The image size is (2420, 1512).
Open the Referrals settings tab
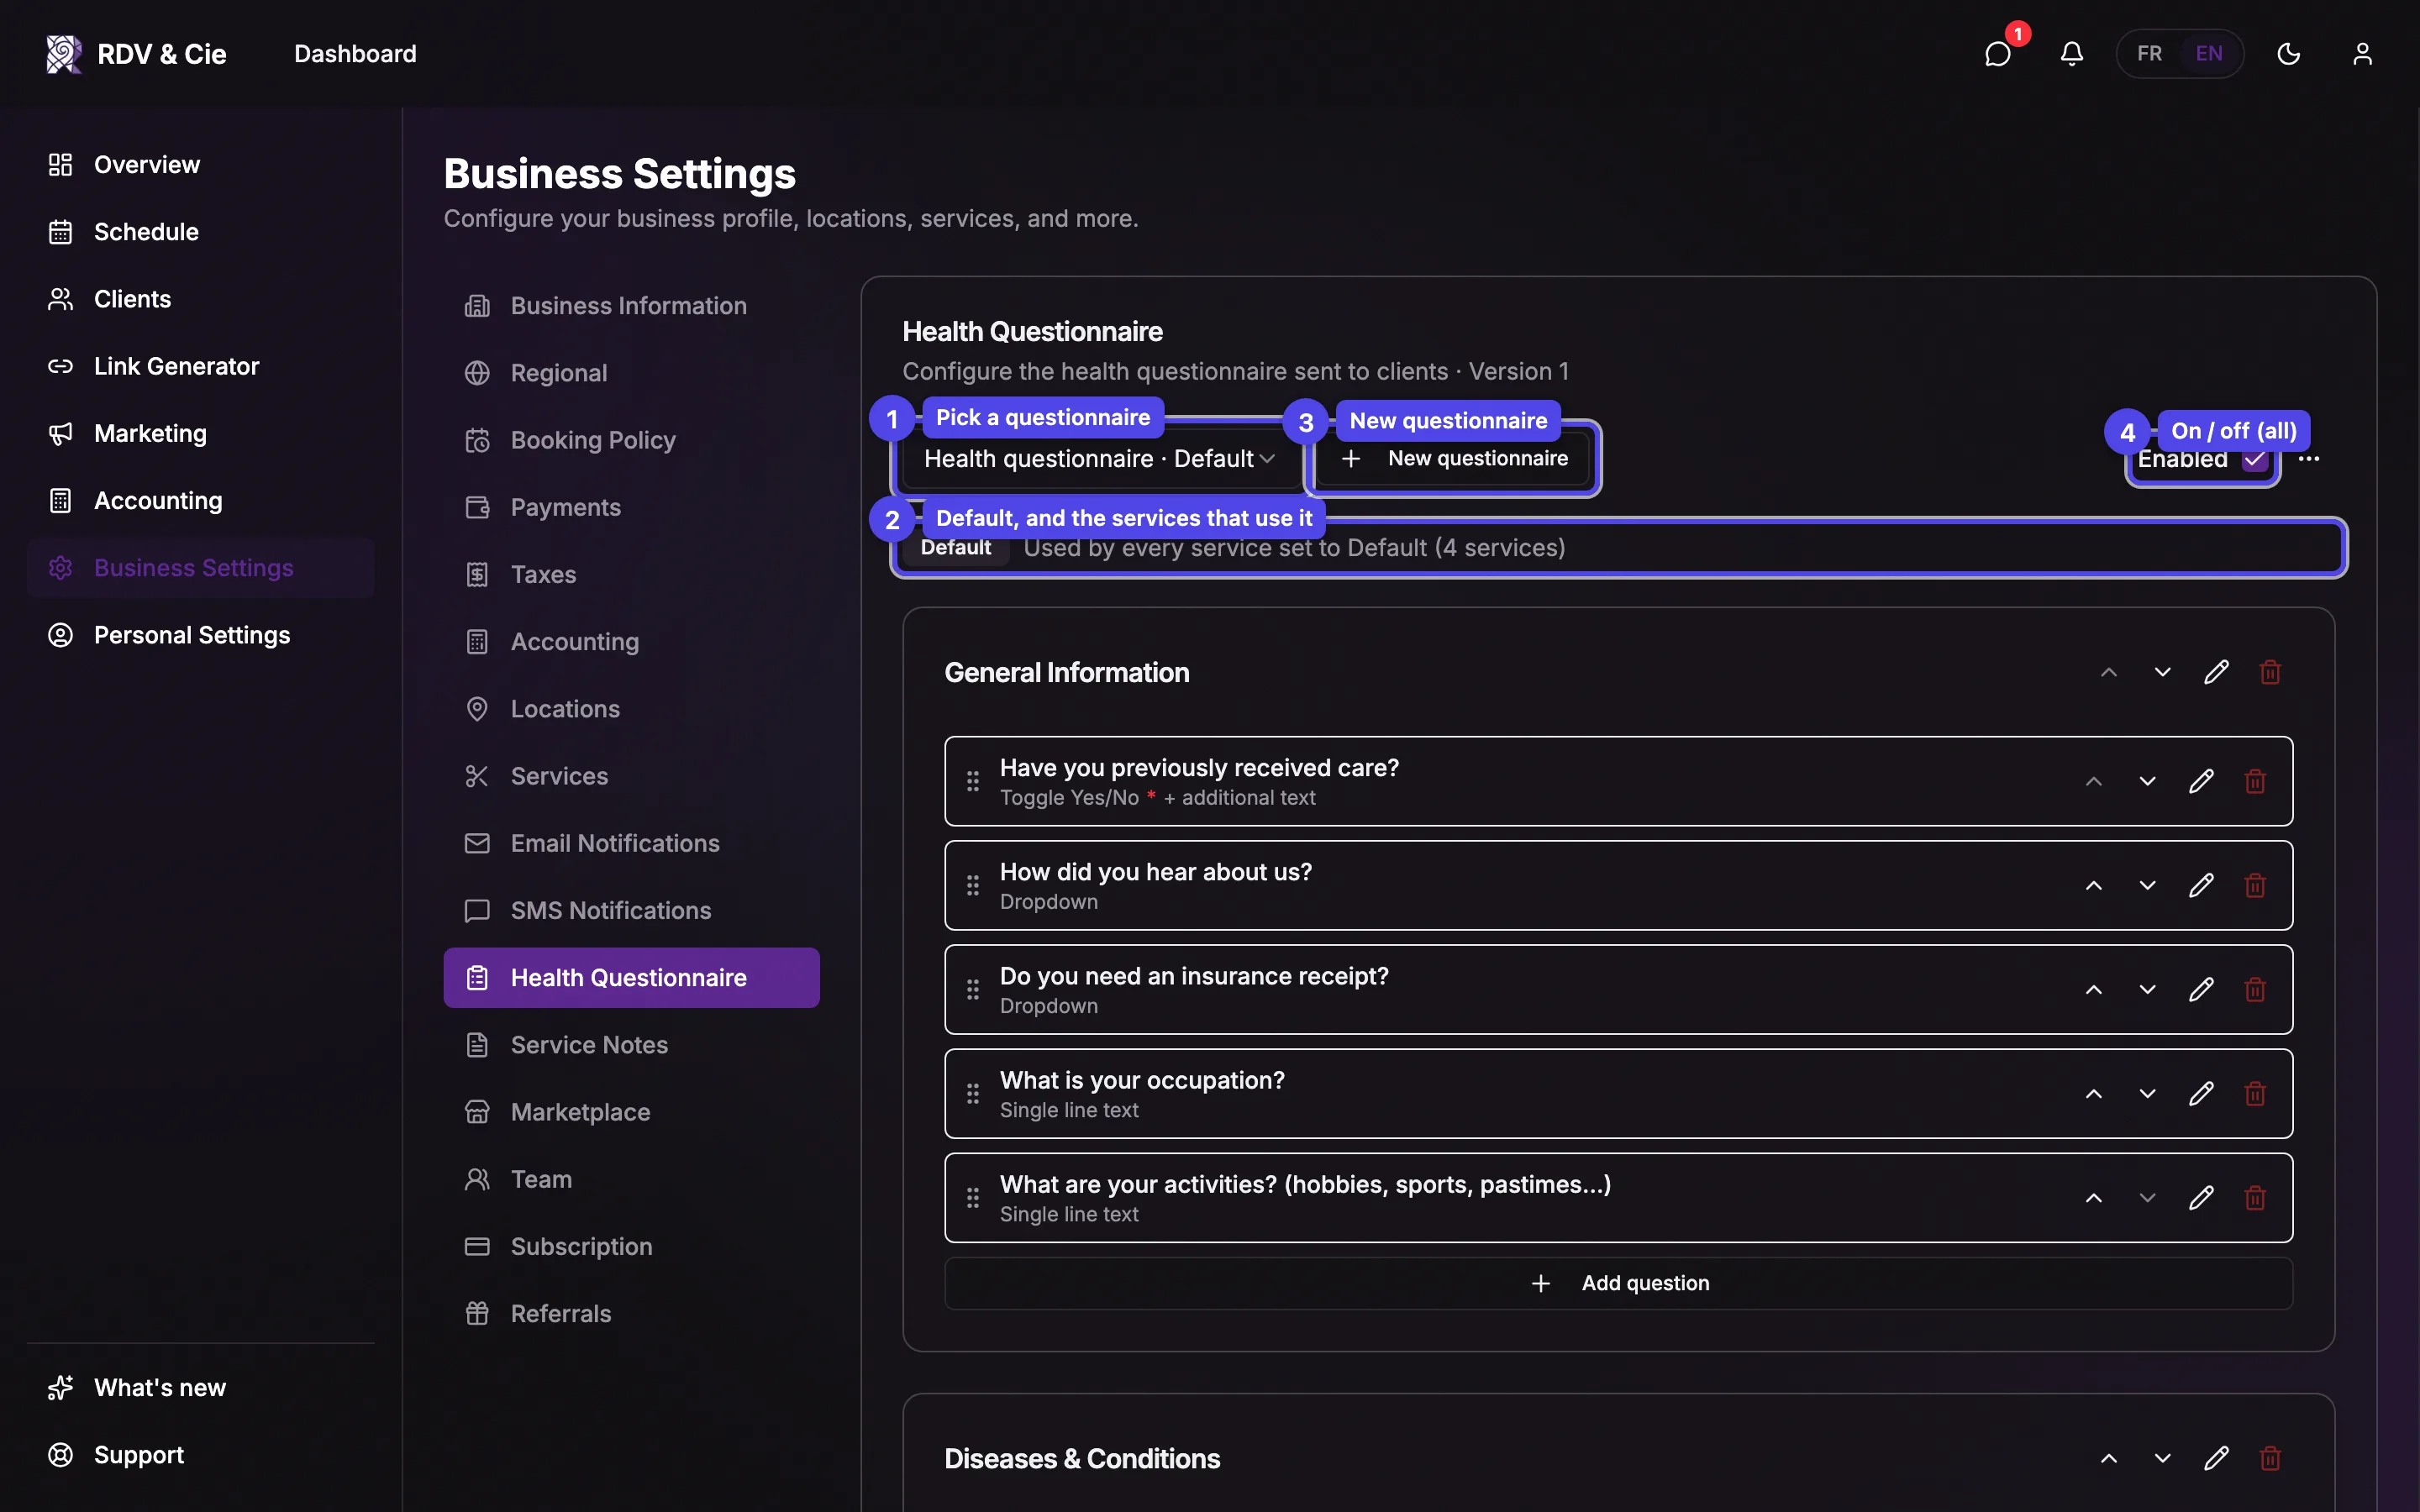point(631,1314)
